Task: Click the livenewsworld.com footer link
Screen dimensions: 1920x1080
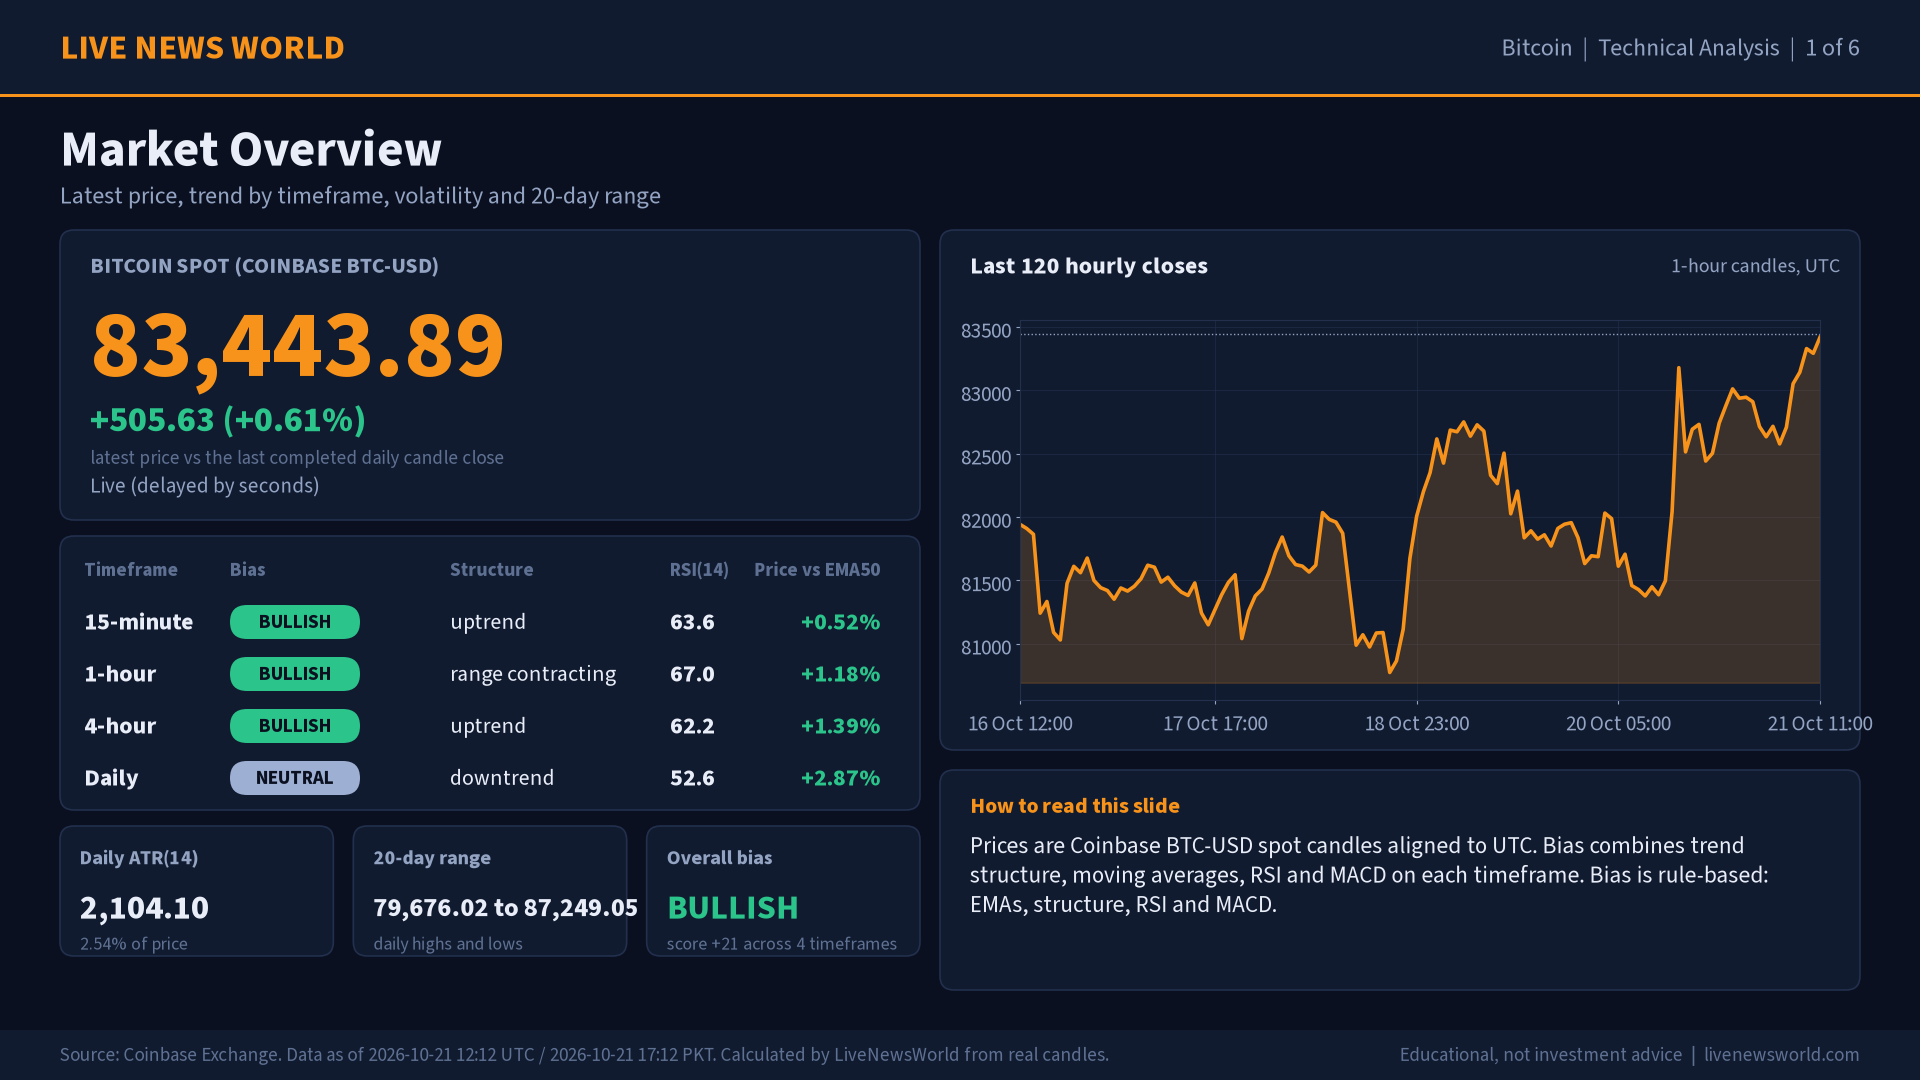Action: [x=1781, y=1055]
